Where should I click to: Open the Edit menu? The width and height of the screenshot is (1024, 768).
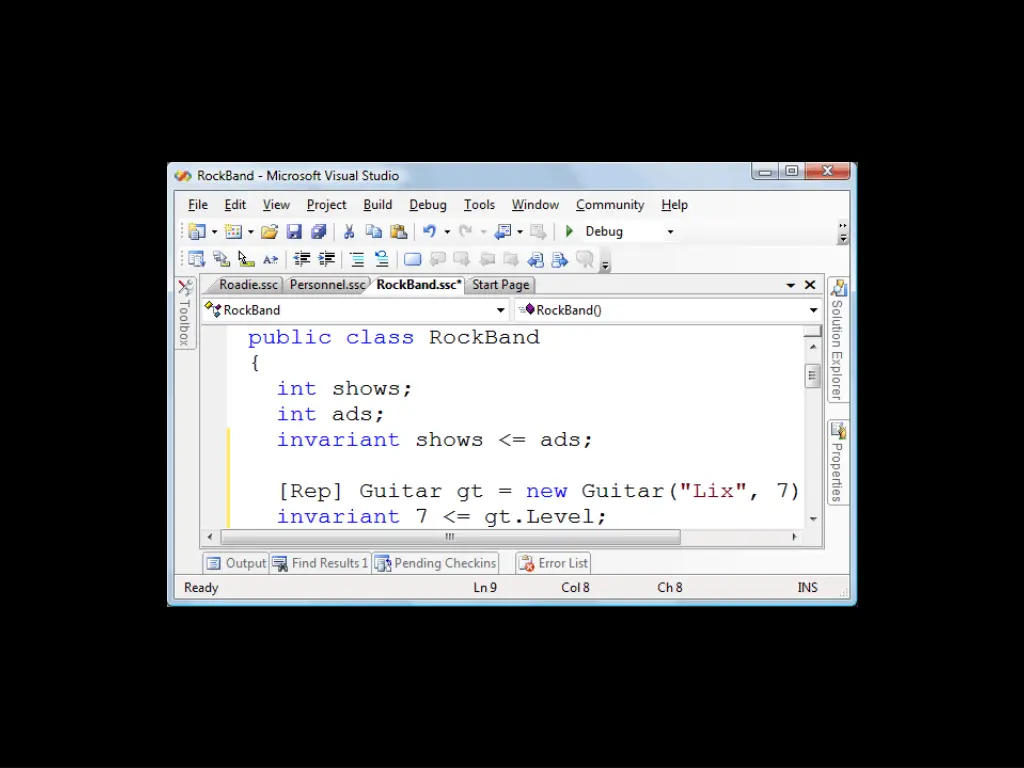235,204
